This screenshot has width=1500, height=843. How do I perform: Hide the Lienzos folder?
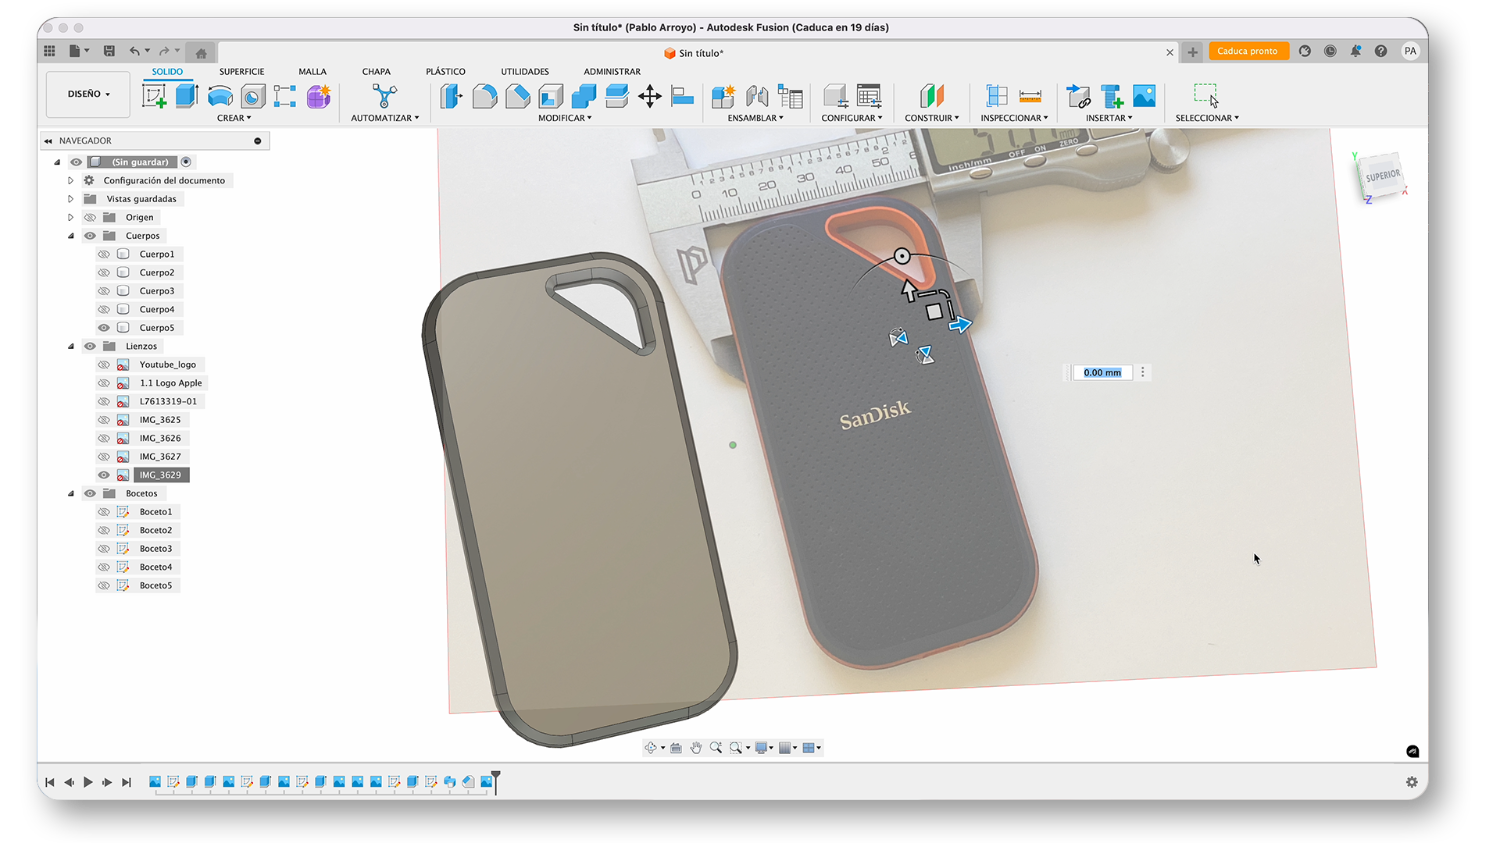tap(90, 346)
